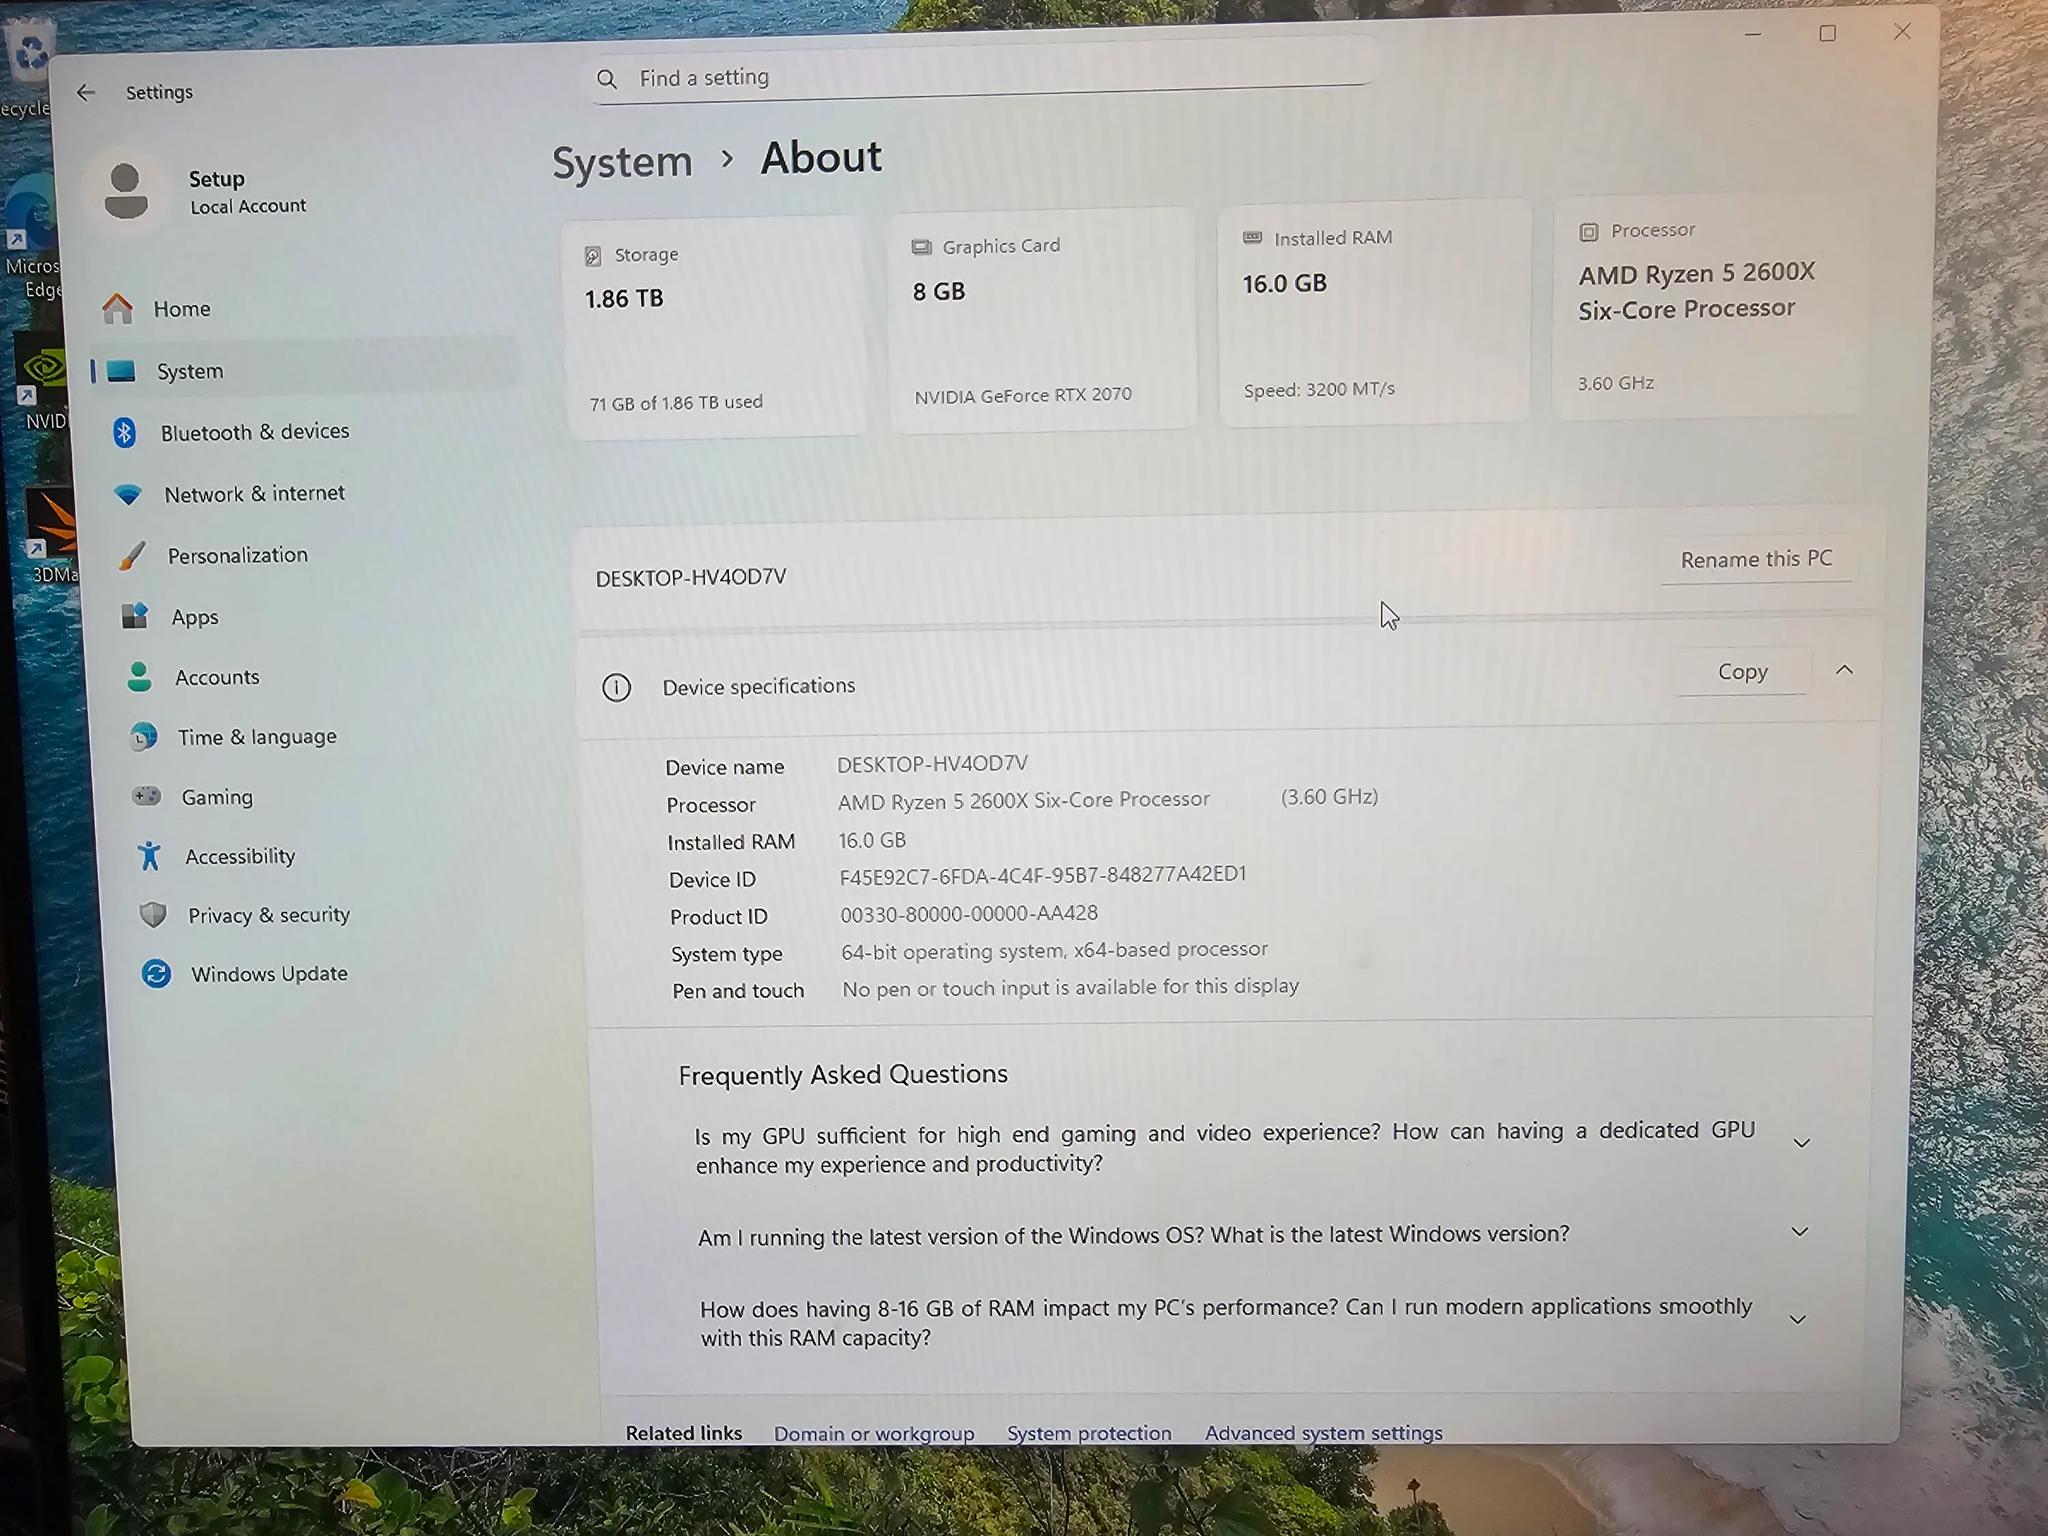Click the Processor card icon
Viewport: 2048px width, 1536px height.
(1588, 232)
